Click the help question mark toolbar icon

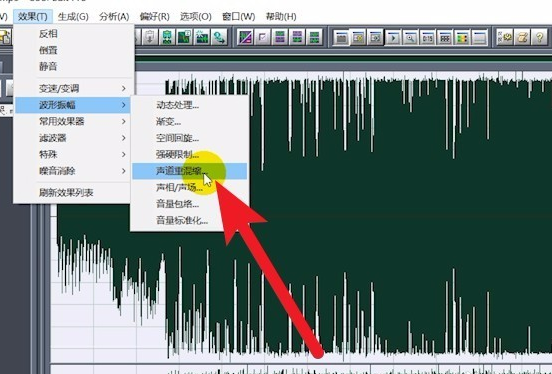coord(539,37)
